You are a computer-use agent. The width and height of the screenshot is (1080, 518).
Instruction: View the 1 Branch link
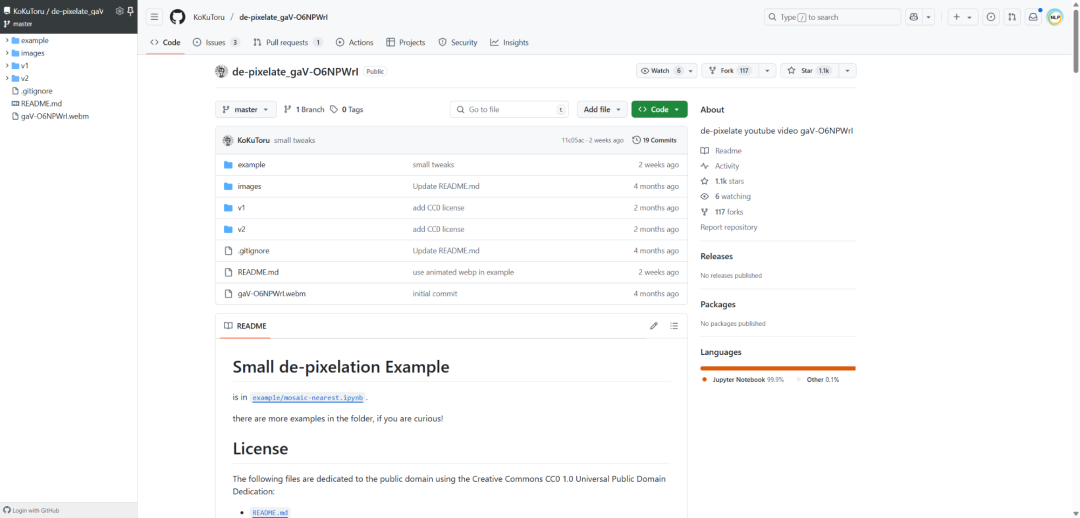pos(303,110)
